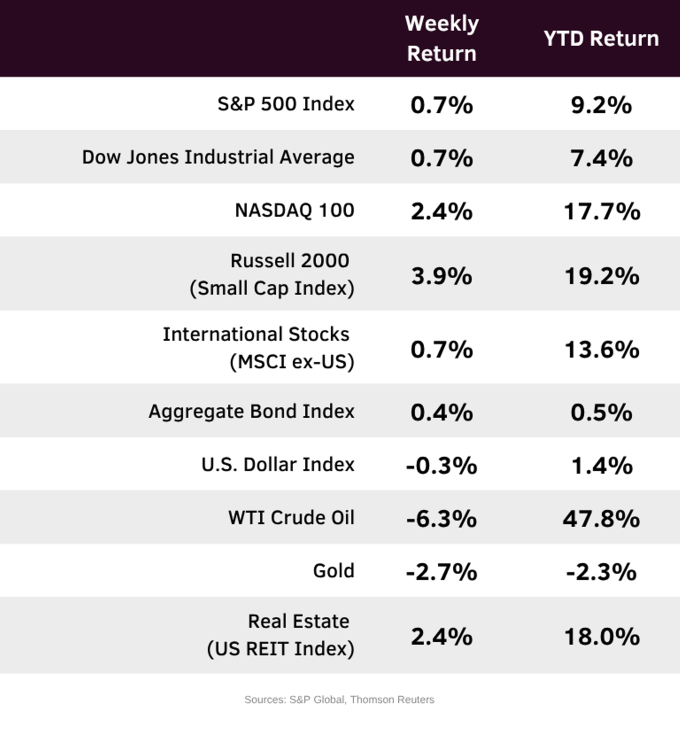
Task: Click the International Stocks MSCI ex-US label
Action: [258, 348]
